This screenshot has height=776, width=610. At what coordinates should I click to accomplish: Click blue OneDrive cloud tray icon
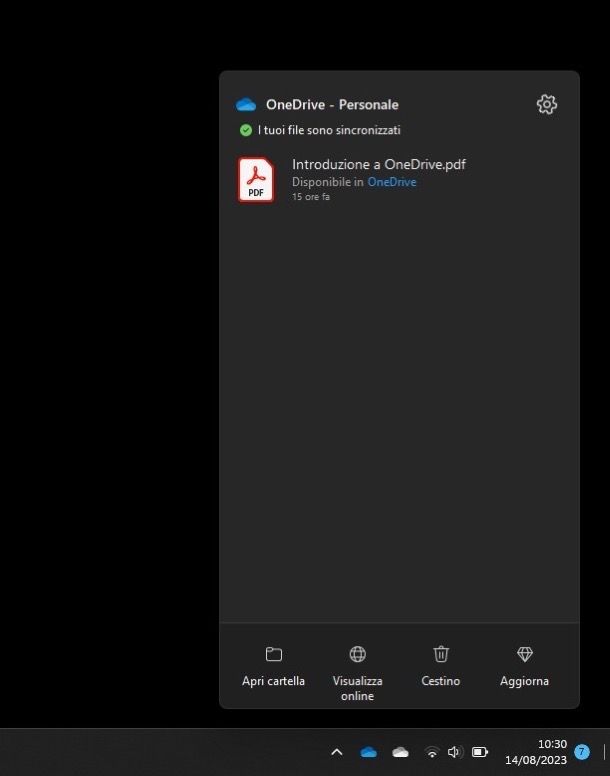coord(369,752)
